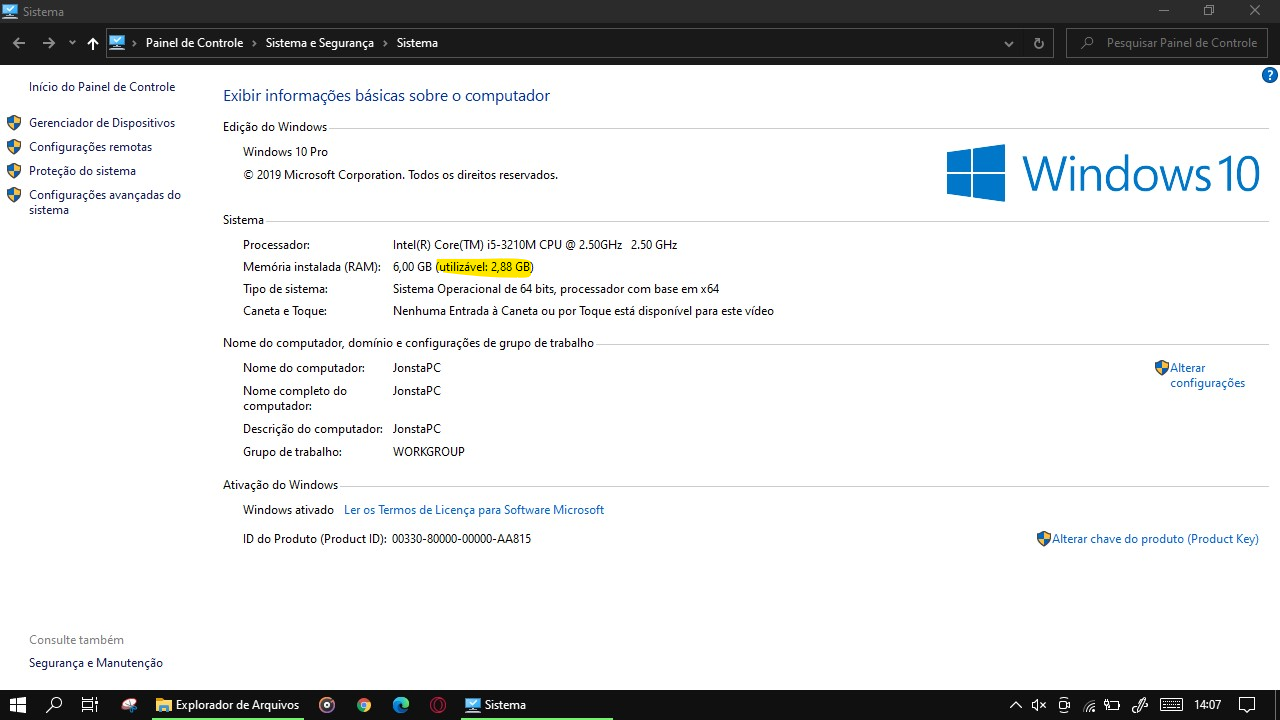The image size is (1280, 720).
Task: Click the computer icon in address bar
Action: click(x=117, y=43)
